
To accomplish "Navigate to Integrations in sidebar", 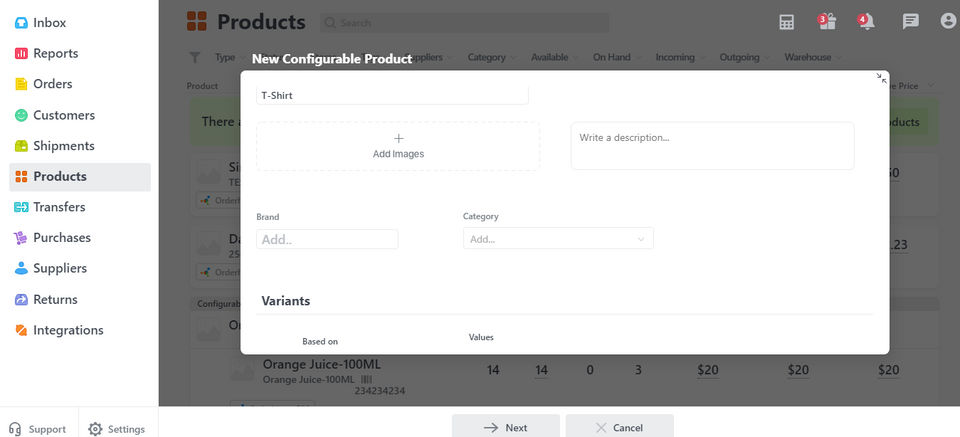I will pos(68,330).
